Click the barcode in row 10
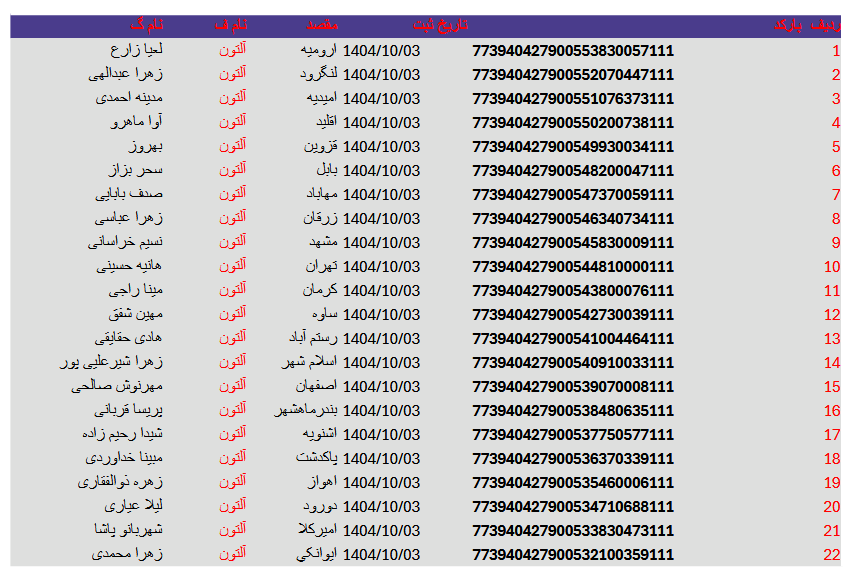This screenshot has width=846, height=575. (573, 267)
